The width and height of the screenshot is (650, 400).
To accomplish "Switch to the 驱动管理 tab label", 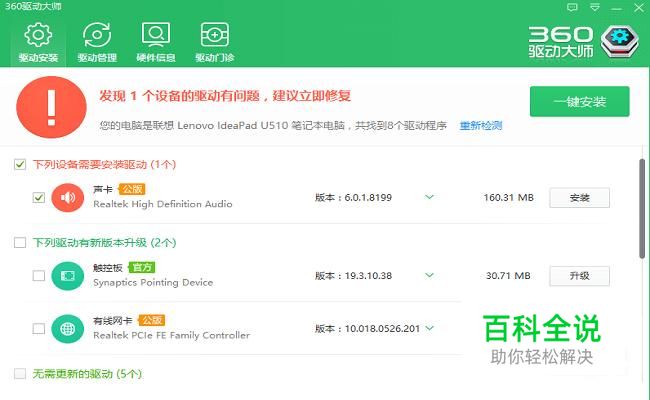I will (x=97, y=58).
